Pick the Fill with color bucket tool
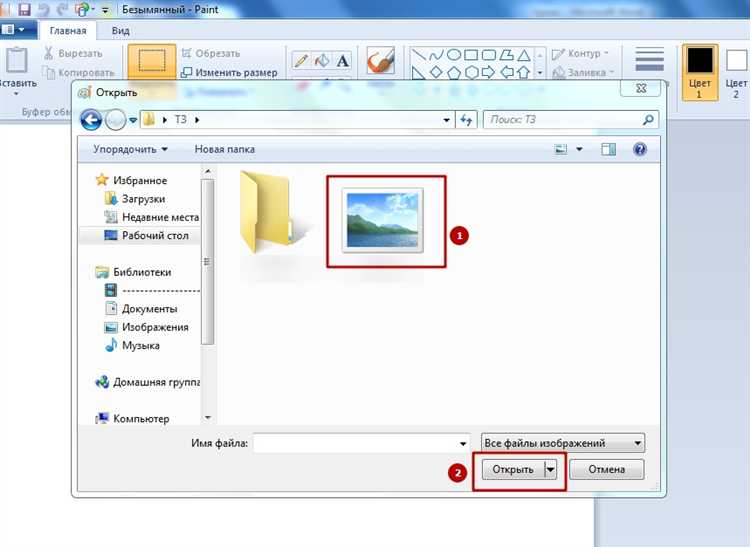This screenshot has width=750, height=547. pyautogui.click(x=322, y=61)
